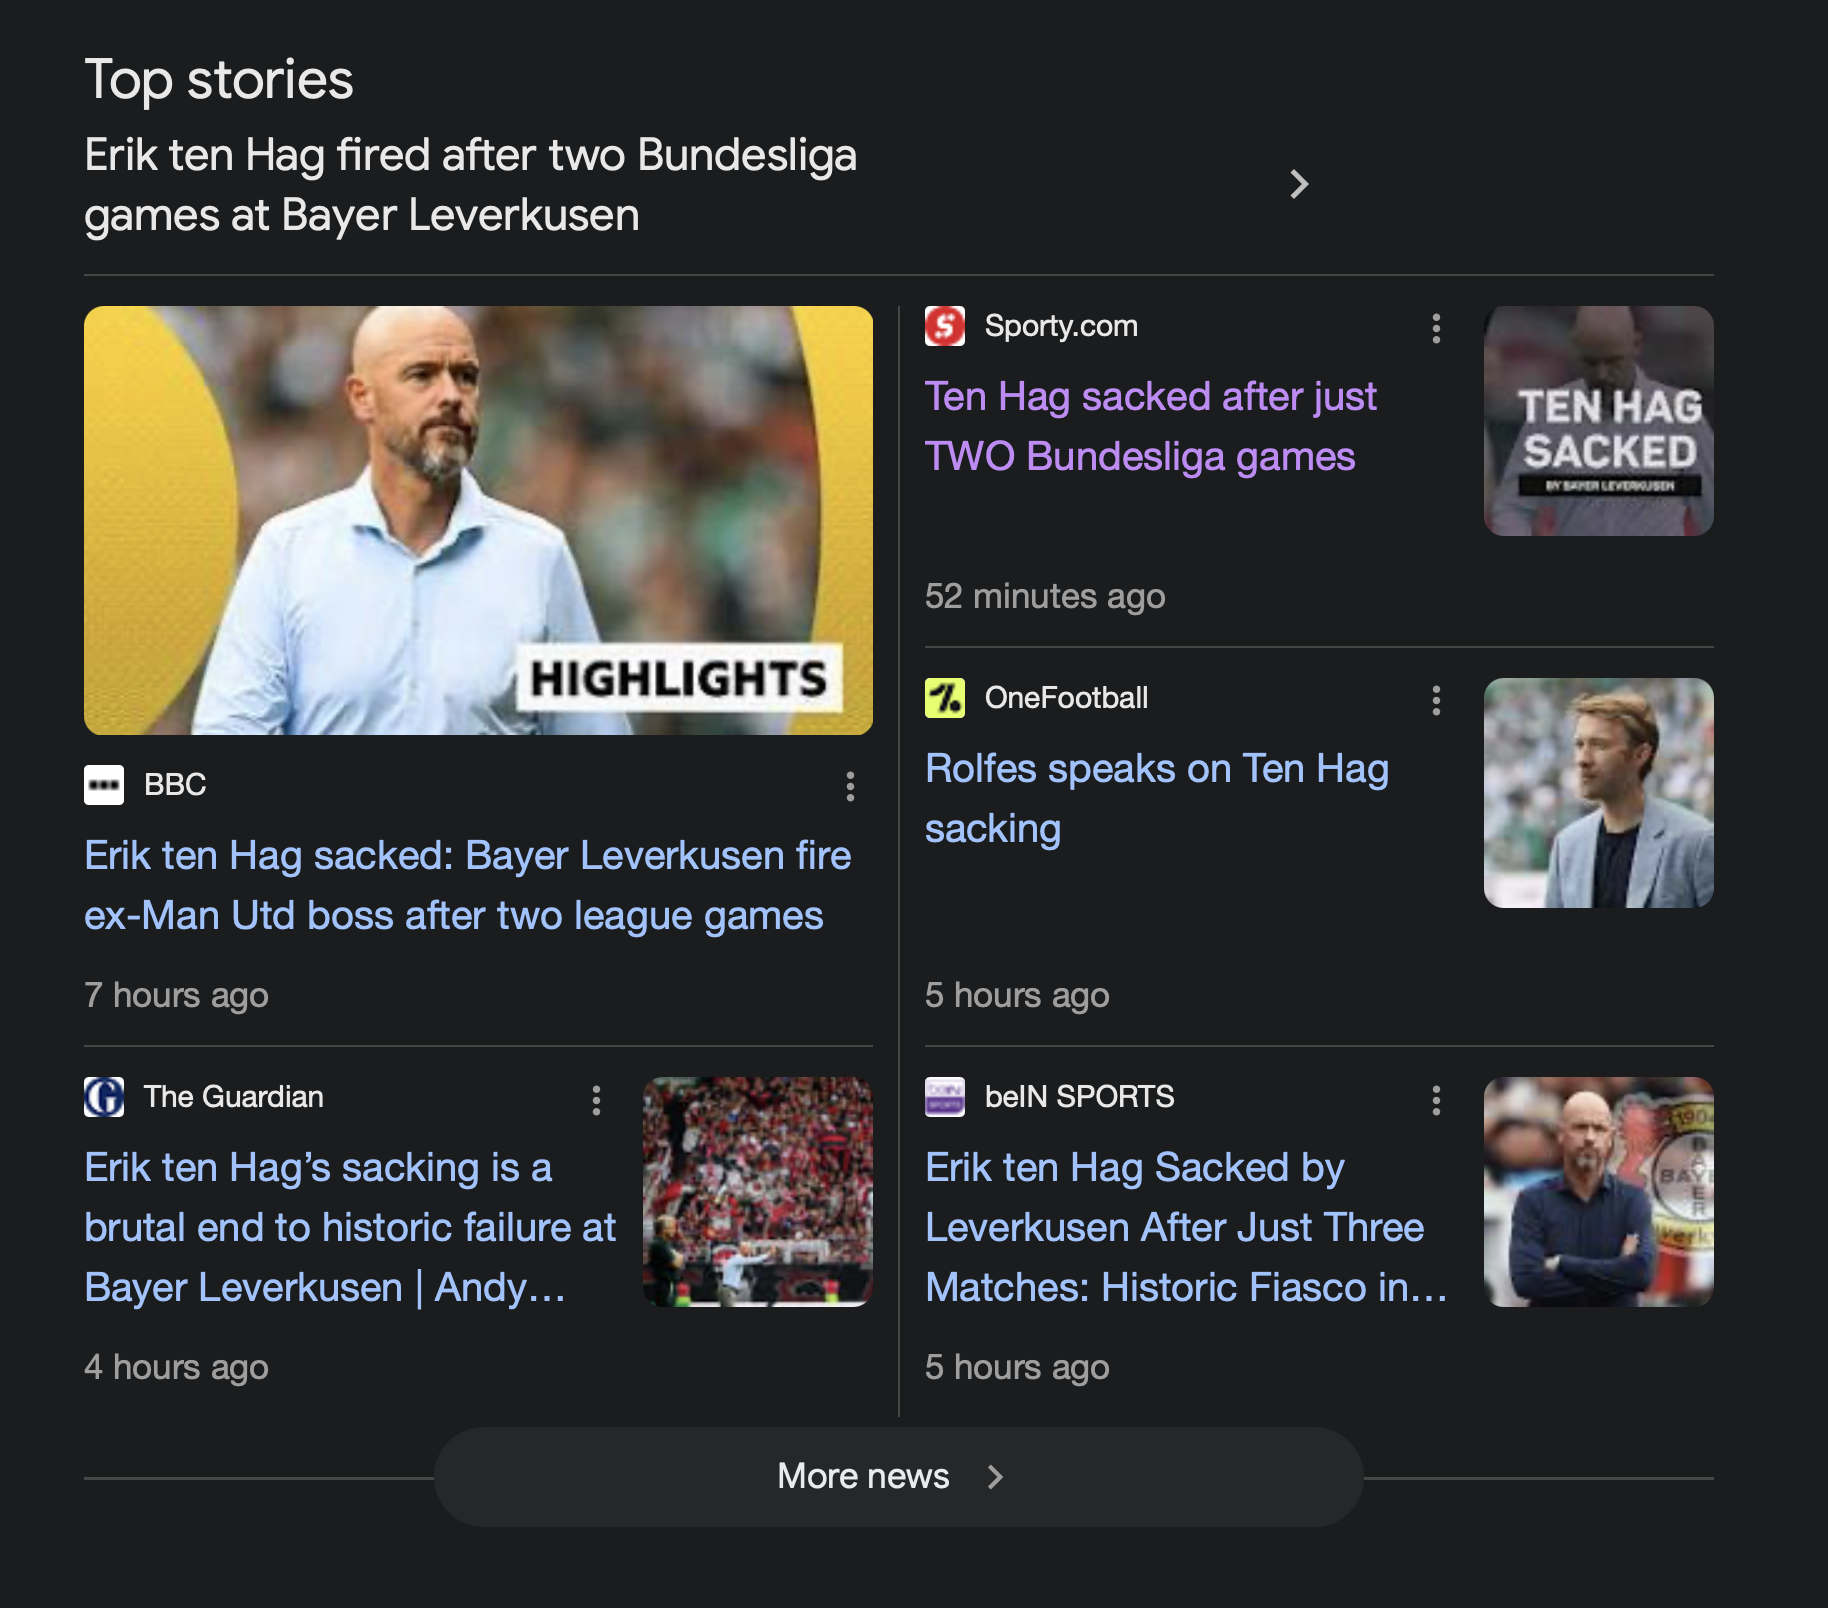Viewport: 1828px width, 1608px height.
Task: Open the Sporty.com story options menu
Action: pyautogui.click(x=1436, y=328)
